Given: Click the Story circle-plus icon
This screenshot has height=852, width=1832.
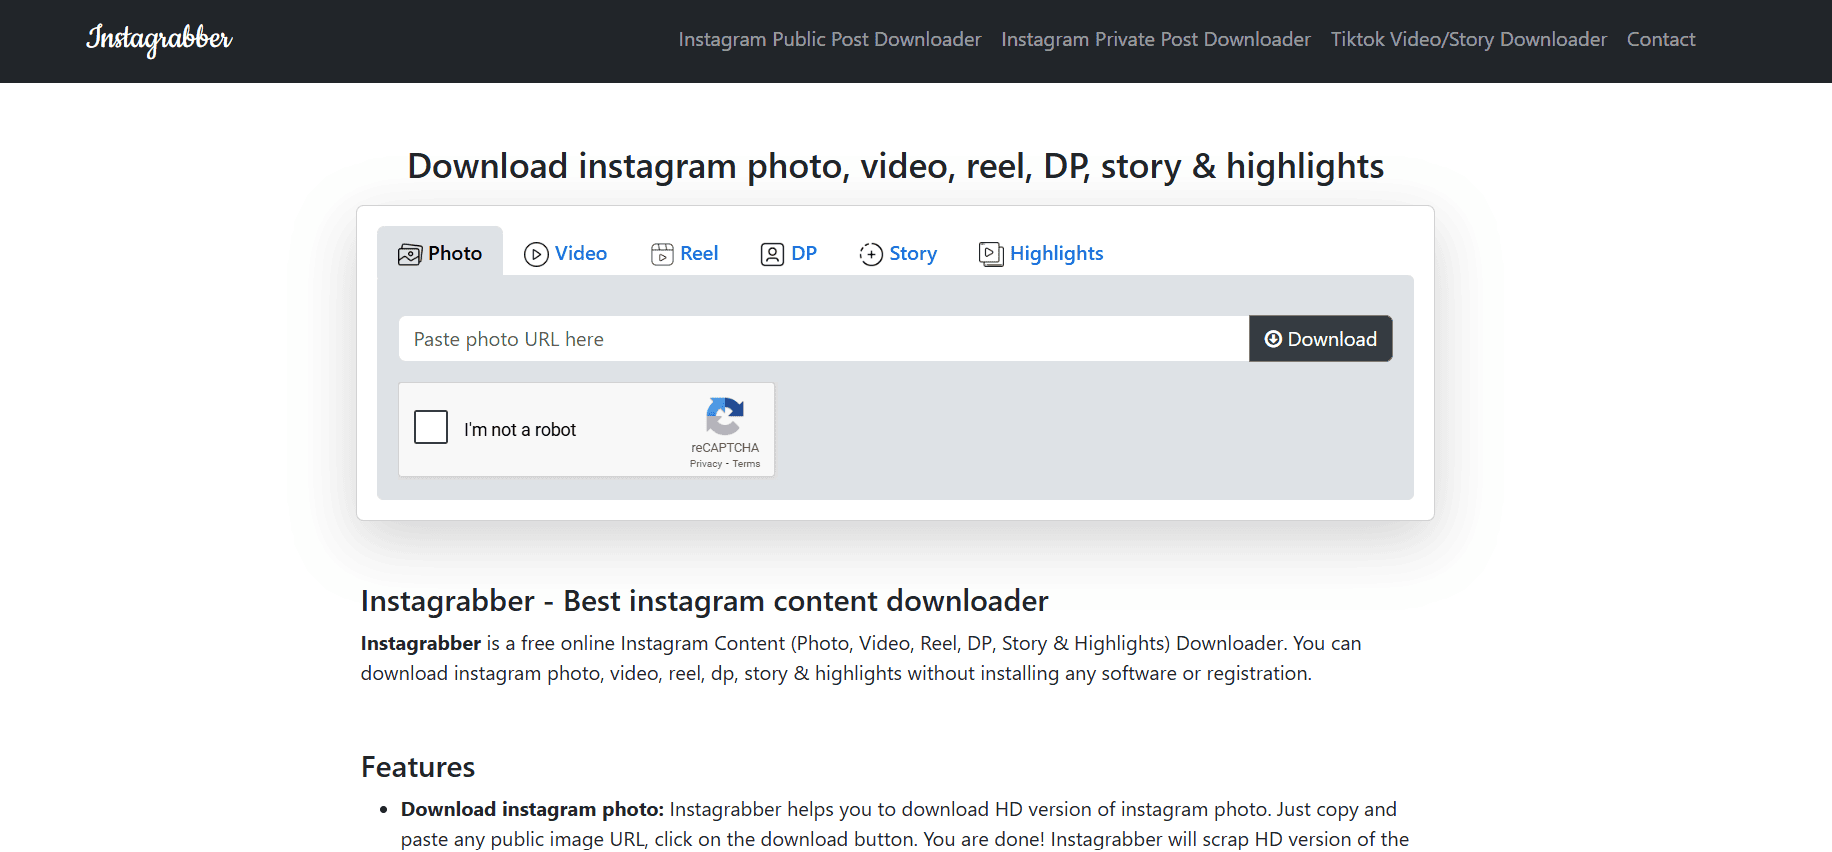Looking at the screenshot, I should (871, 255).
